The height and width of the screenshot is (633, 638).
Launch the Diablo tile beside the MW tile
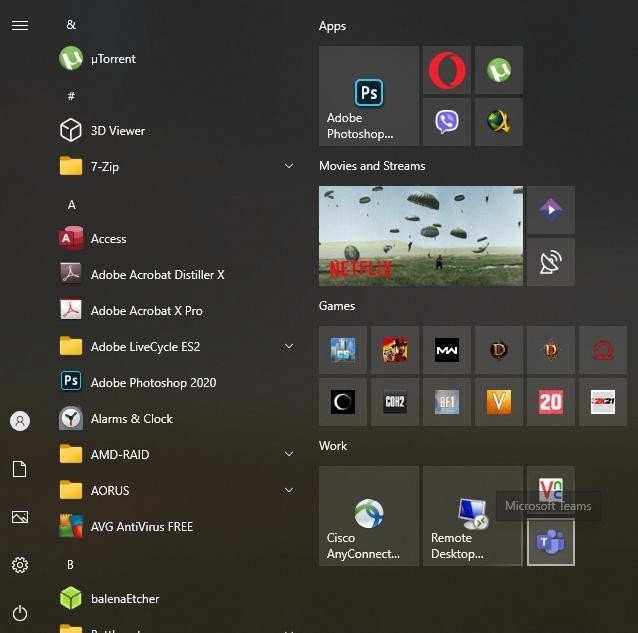pyautogui.click(x=499, y=350)
